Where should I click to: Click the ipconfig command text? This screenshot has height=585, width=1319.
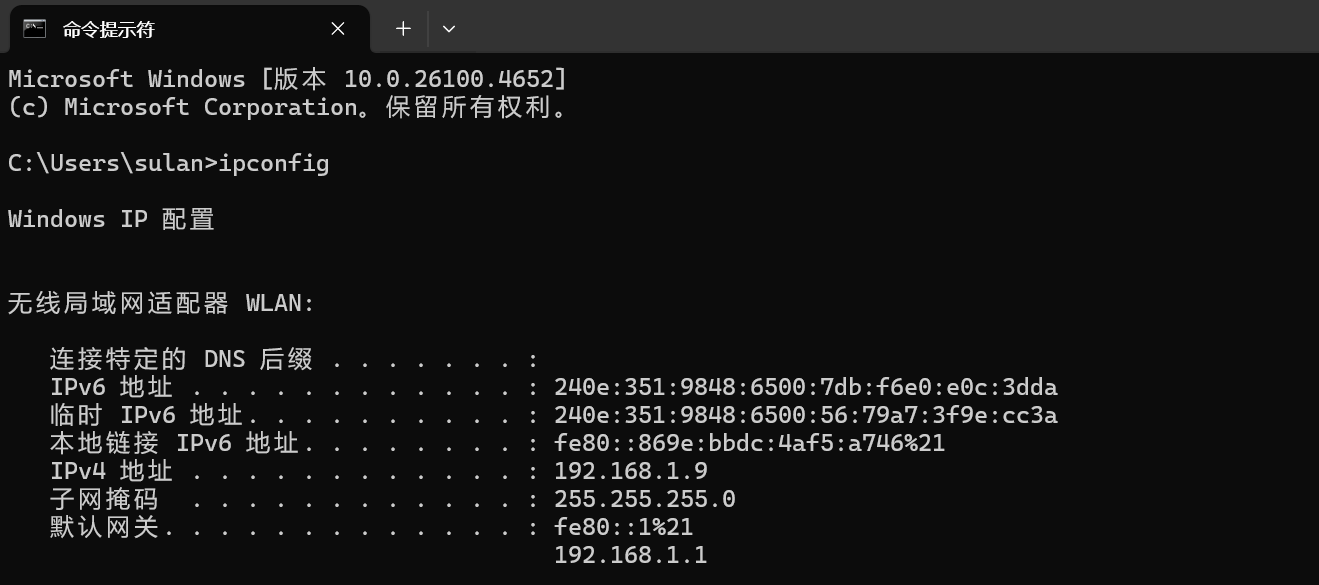273,163
